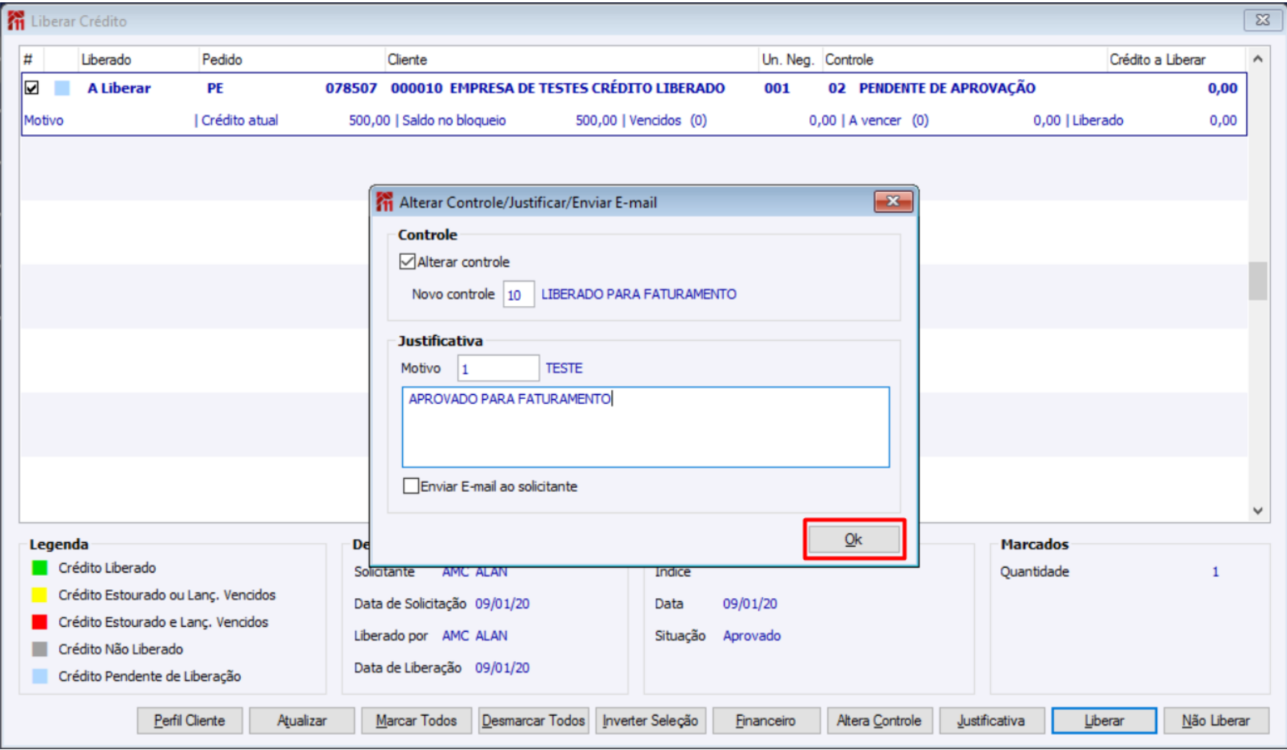Close the Alterar Controle dialog
The height and width of the screenshot is (750, 1287).
(893, 202)
